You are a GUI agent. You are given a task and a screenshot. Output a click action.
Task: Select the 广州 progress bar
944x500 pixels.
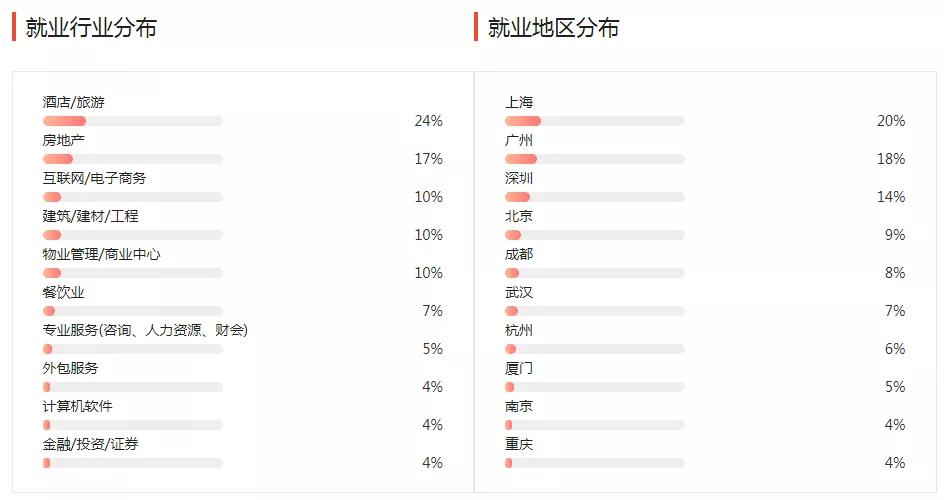[594, 159]
